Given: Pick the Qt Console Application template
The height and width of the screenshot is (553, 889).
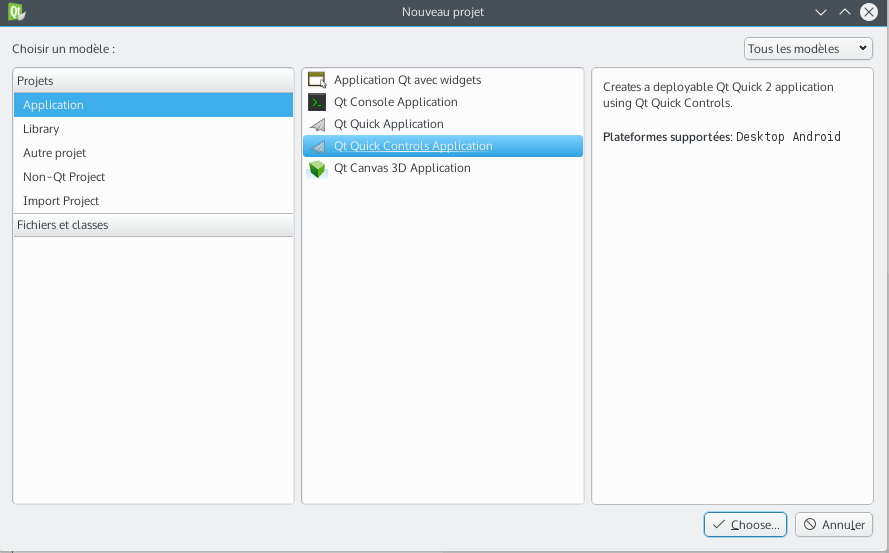Looking at the screenshot, I should point(443,102).
